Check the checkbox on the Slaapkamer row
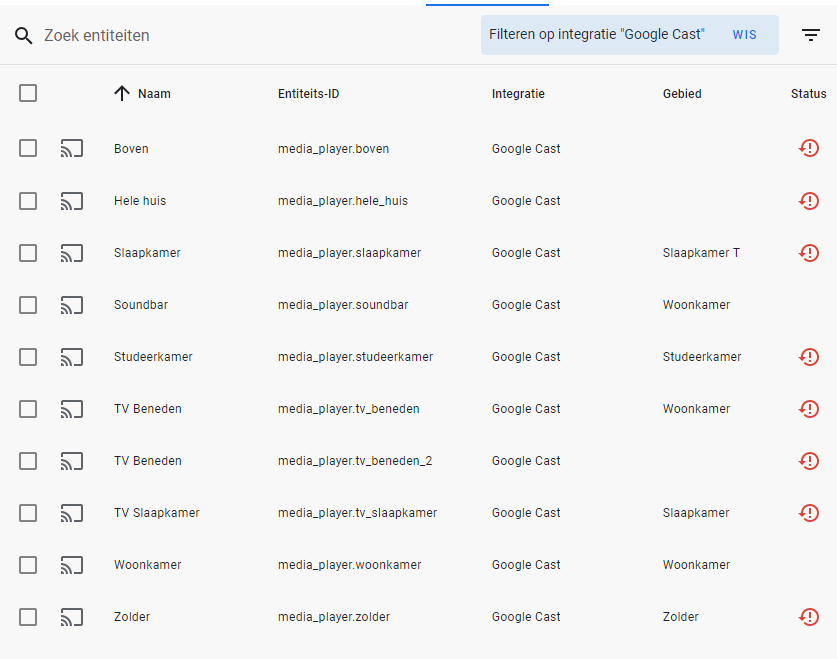 [28, 253]
